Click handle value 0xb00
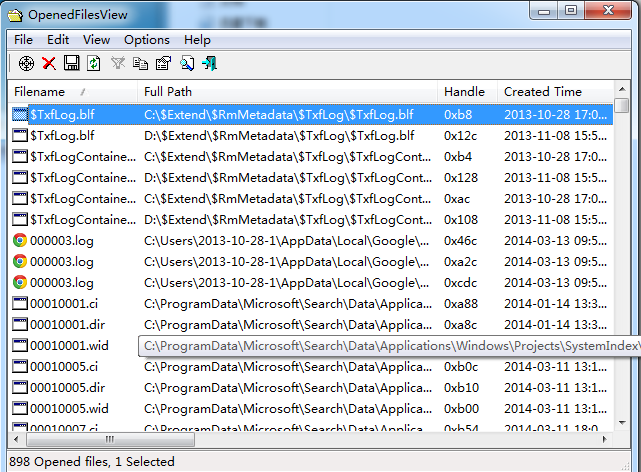The width and height of the screenshot is (641, 472). [x=461, y=409]
